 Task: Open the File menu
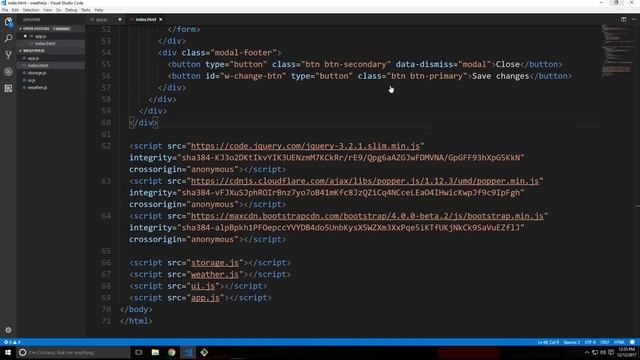tap(5, 10)
